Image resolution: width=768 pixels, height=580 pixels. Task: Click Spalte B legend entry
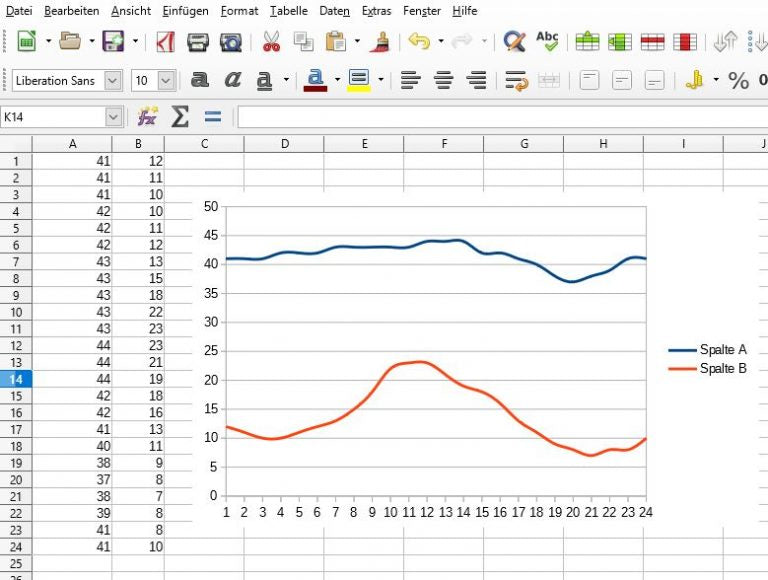[707, 368]
